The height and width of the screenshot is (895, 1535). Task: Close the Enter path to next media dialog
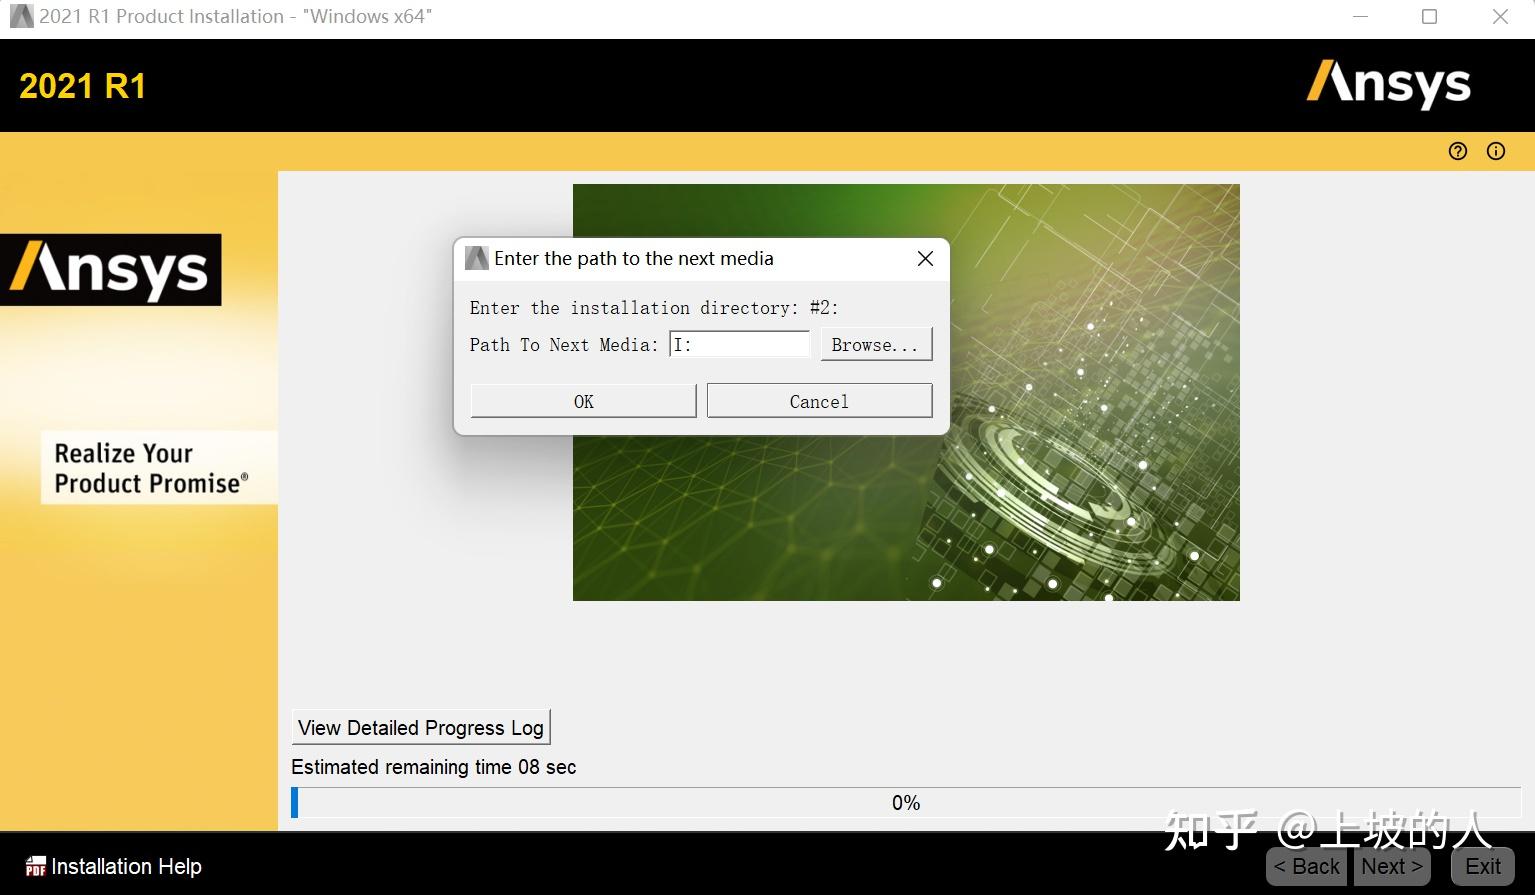(x=924, y=258)
